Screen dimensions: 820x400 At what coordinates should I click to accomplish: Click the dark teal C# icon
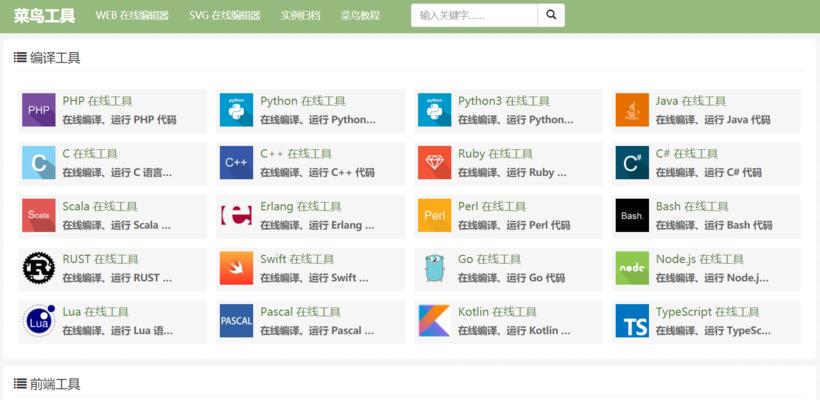click(x=632, y=163)
